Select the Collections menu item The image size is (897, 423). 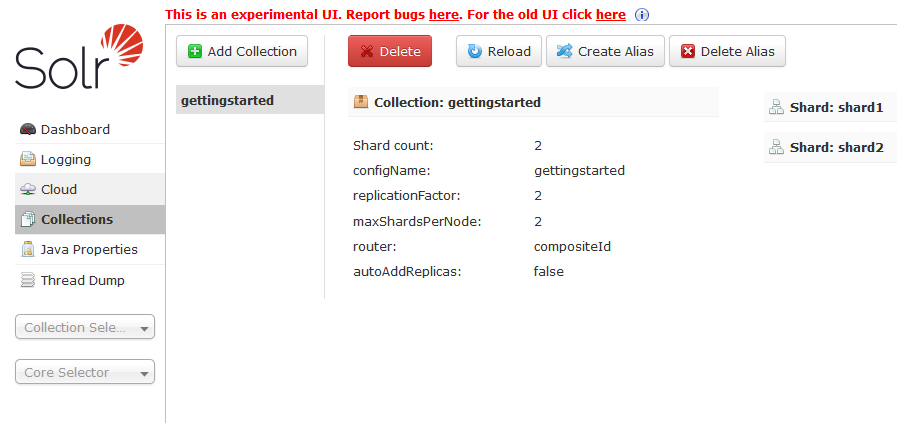pyautogui.click(x=90, y=220)
